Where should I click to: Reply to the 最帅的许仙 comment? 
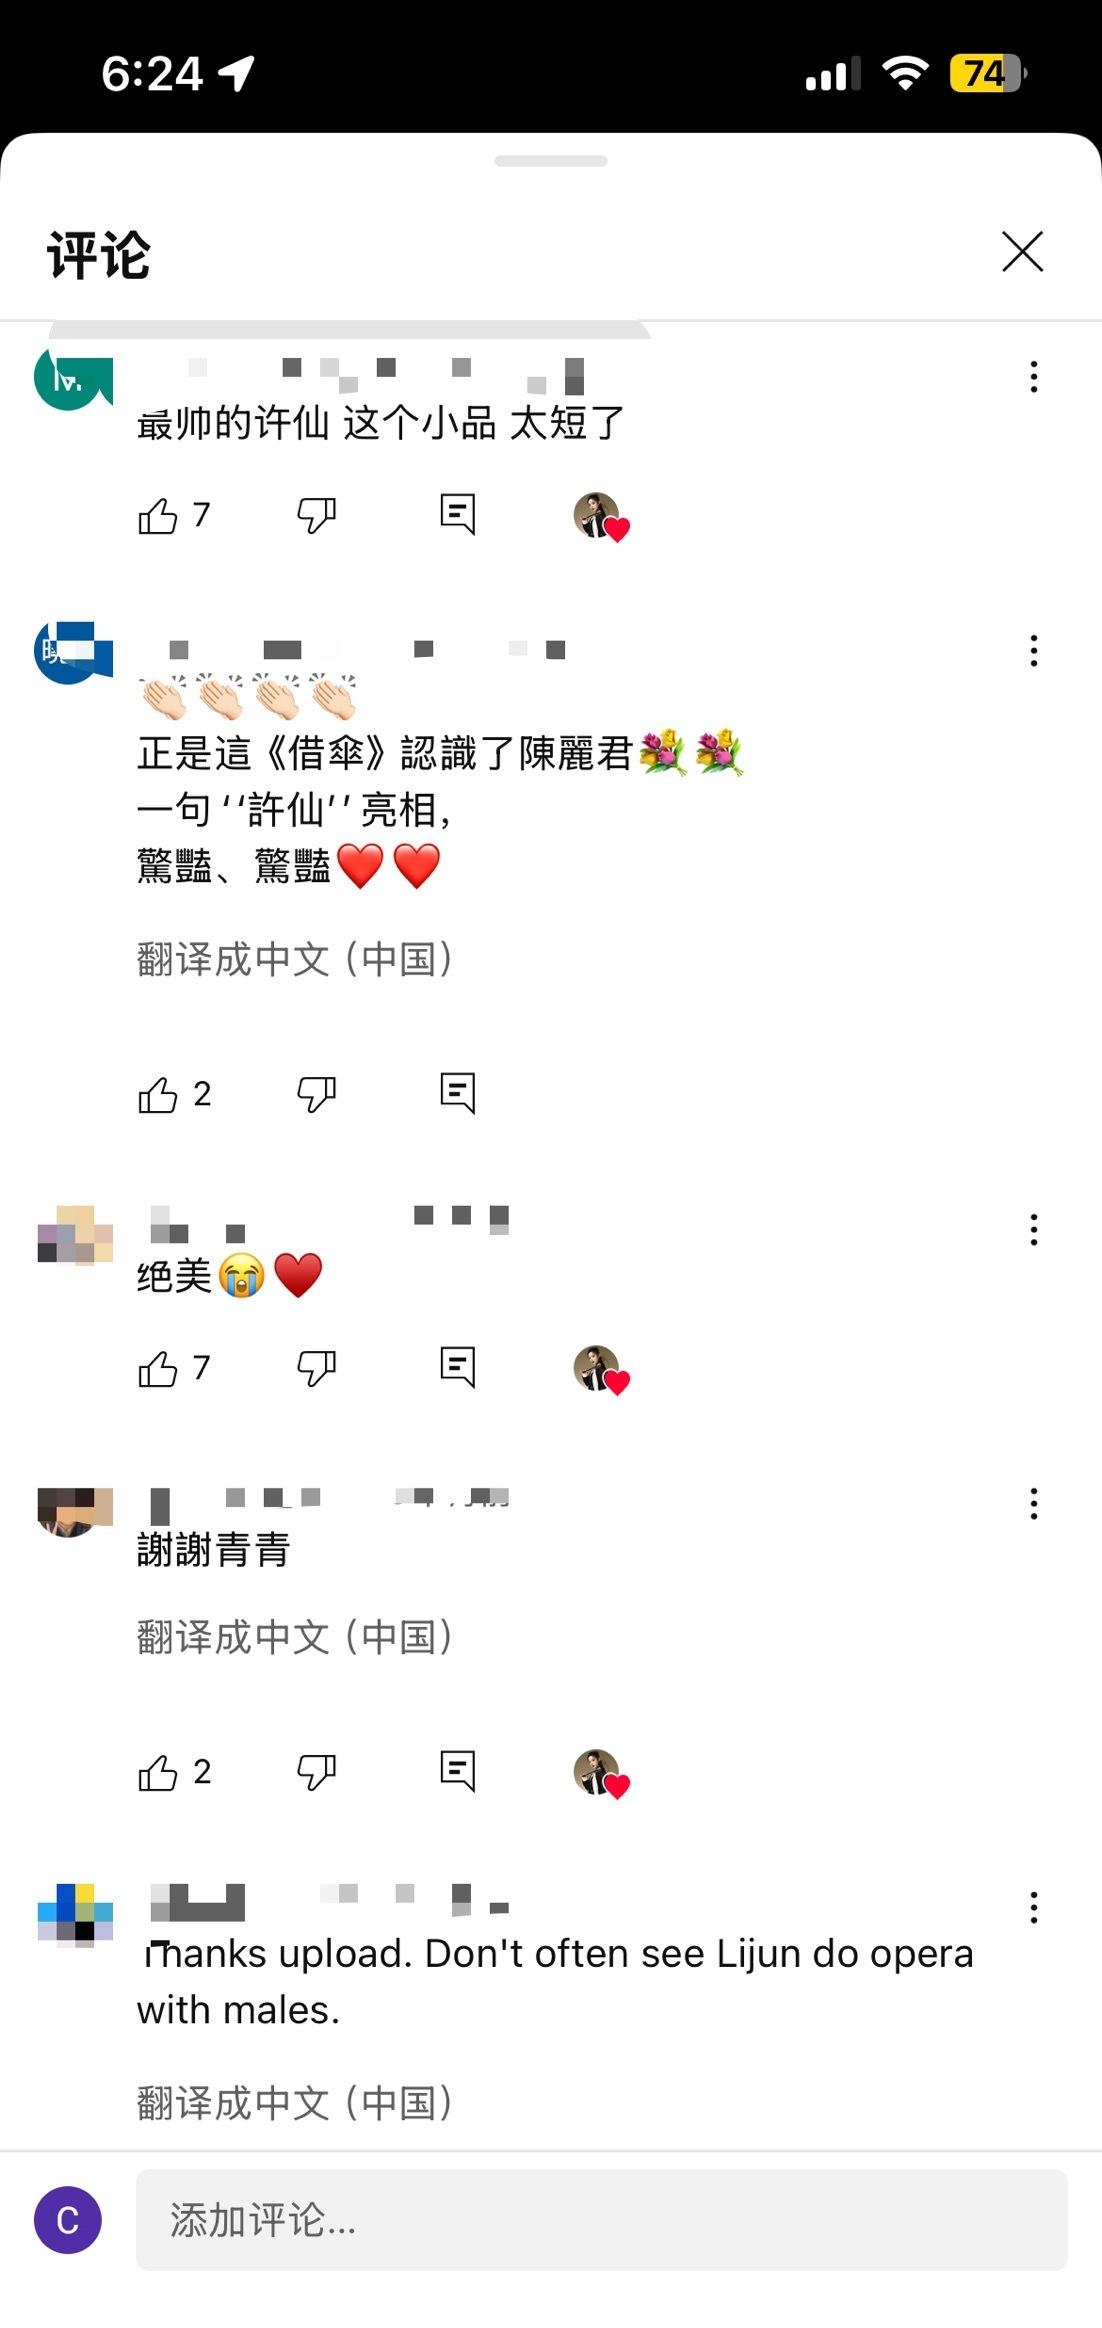(457, 515)
